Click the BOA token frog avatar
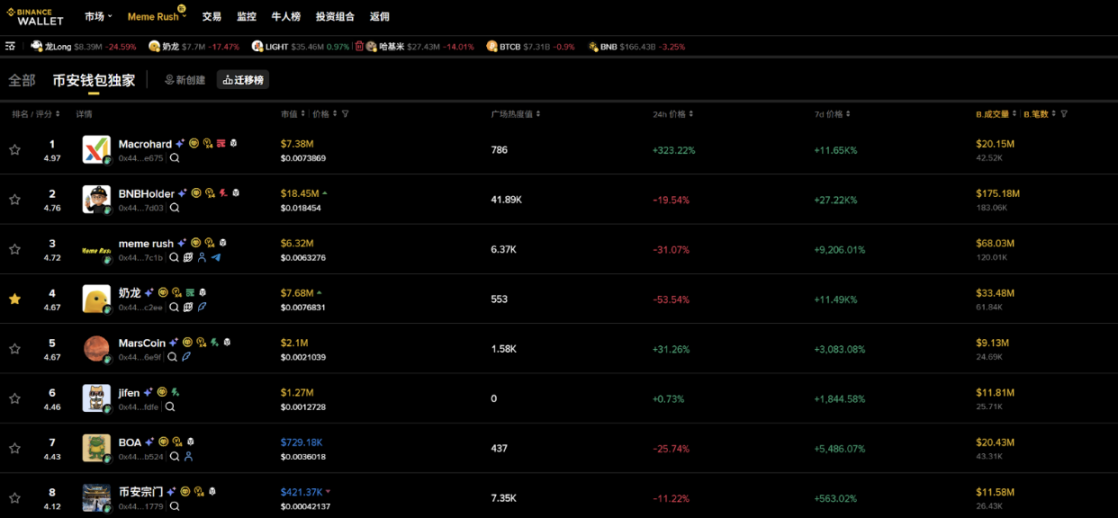This screenshot has width=1118, height=518. 96,448
